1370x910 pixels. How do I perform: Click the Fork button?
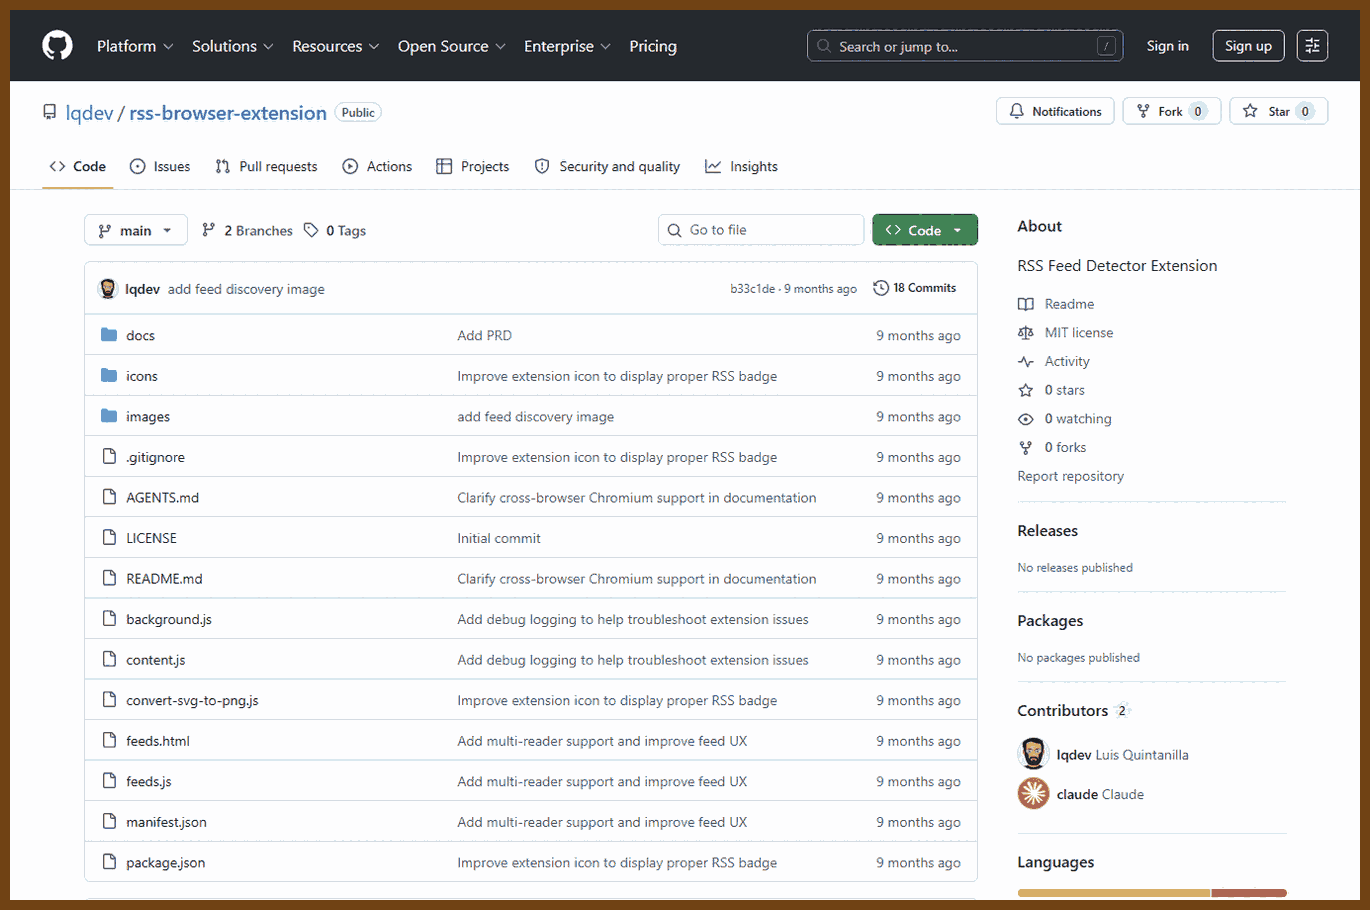pos(1171,111)
